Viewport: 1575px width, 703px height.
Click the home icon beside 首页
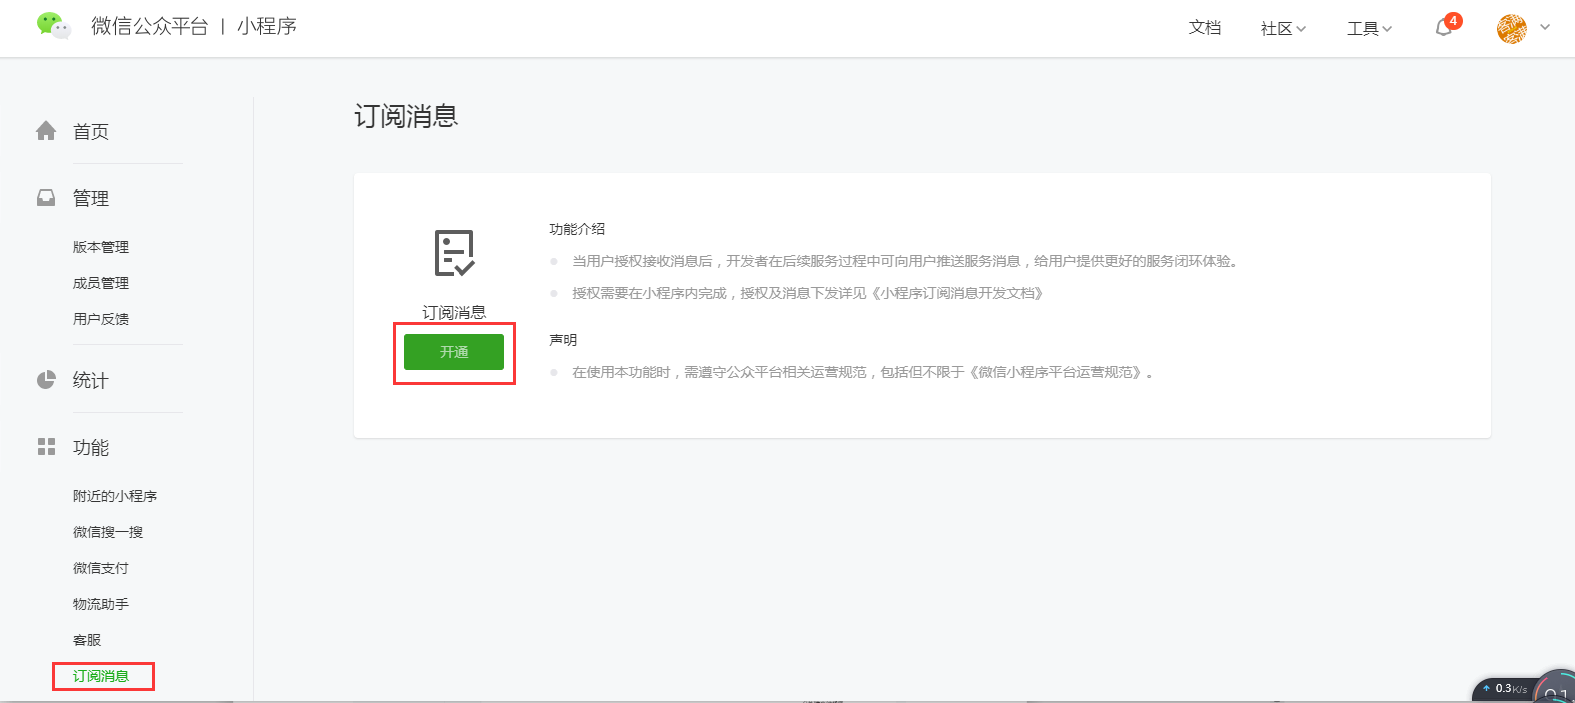pyautogui.click(x=46, y=131)
